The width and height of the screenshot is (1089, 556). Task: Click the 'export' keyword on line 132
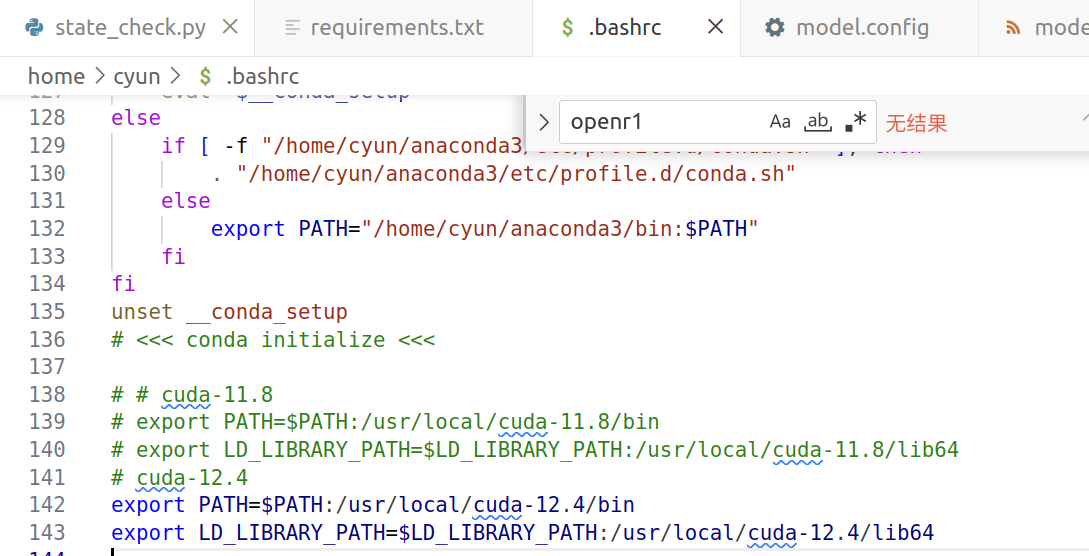click(248, 228)
